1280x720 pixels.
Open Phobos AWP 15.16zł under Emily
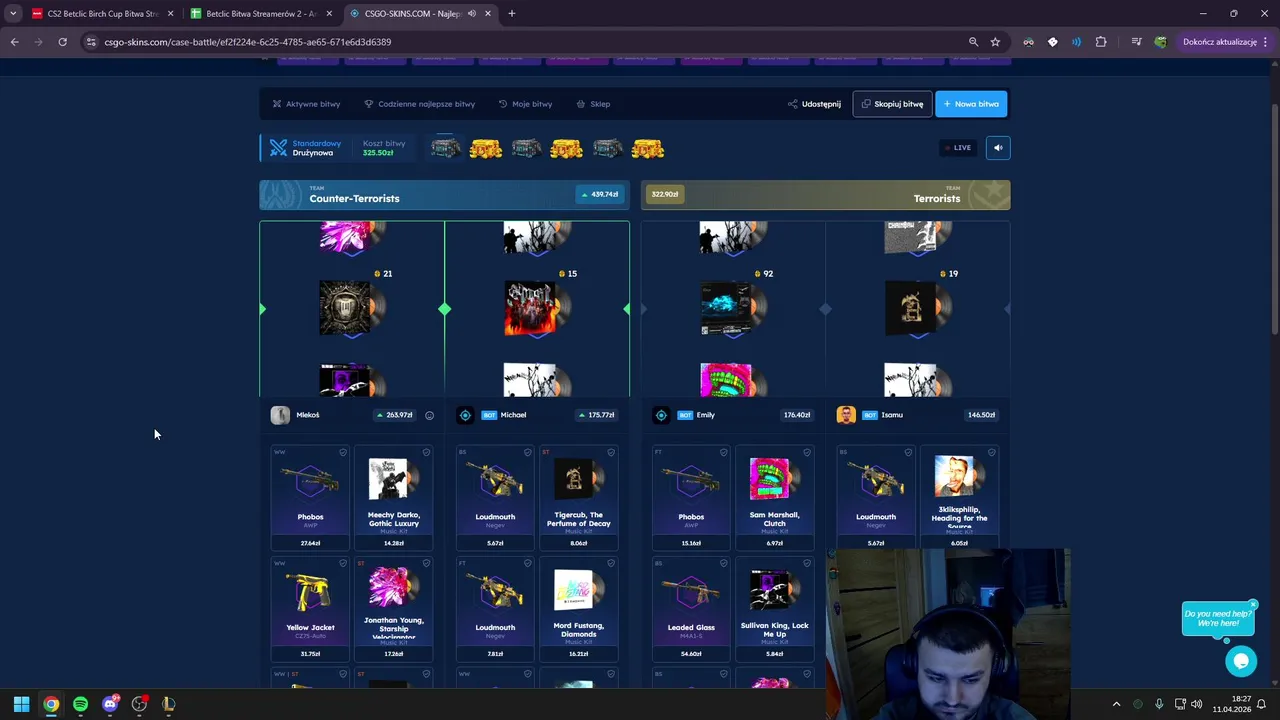click(x=691, y=498)
